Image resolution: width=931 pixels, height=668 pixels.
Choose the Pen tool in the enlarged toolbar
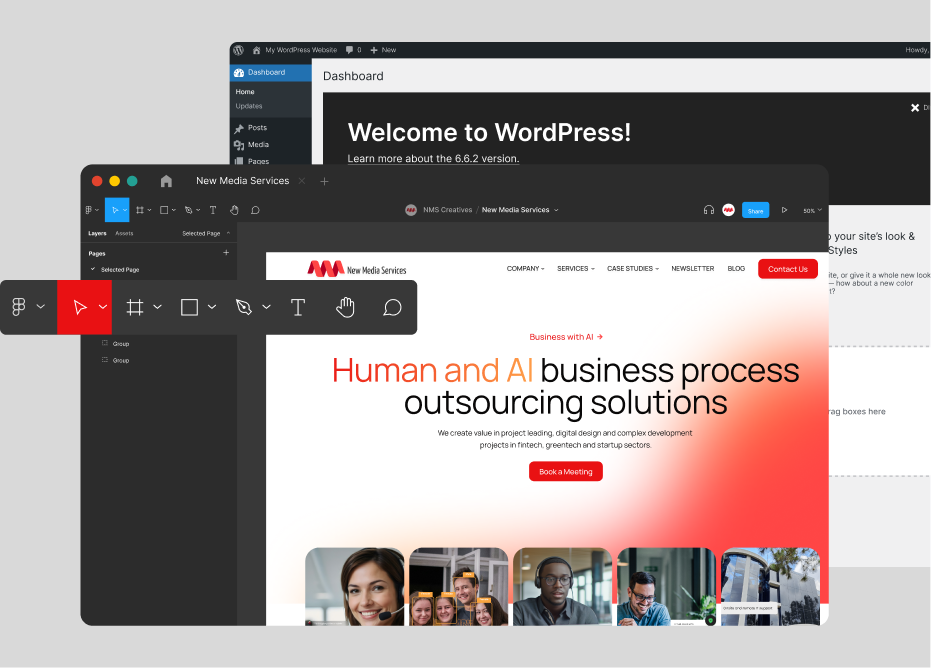[243, 307]
